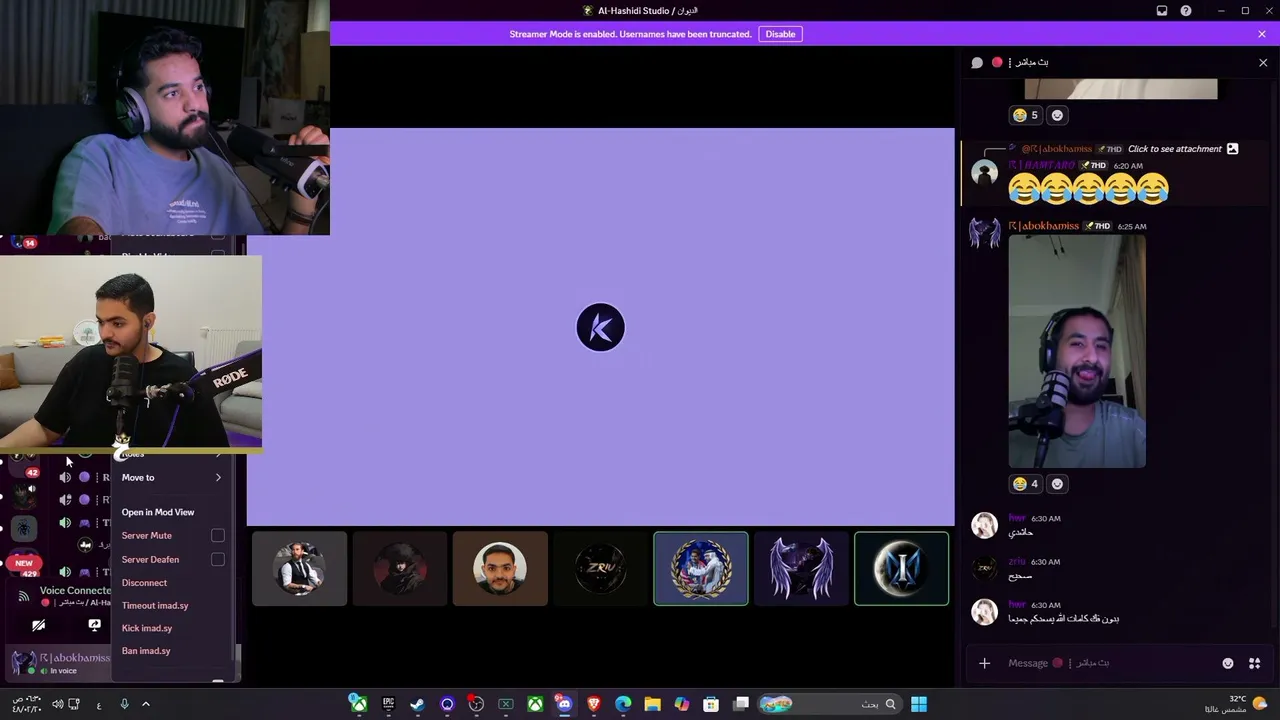The width and height of the screenshot is (1280, 720).
Task: Add a reaction next to the 4 laughs
Action: pos(1057,484)
